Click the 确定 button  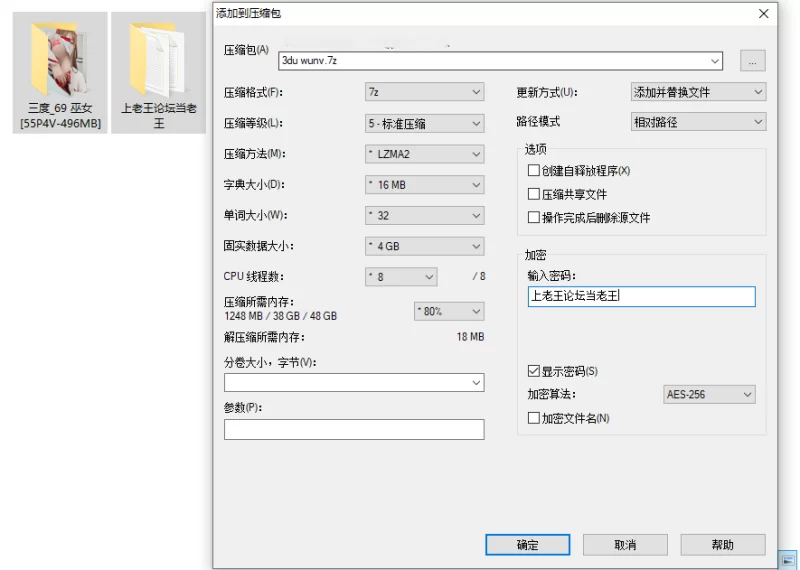tap(527, 545)
